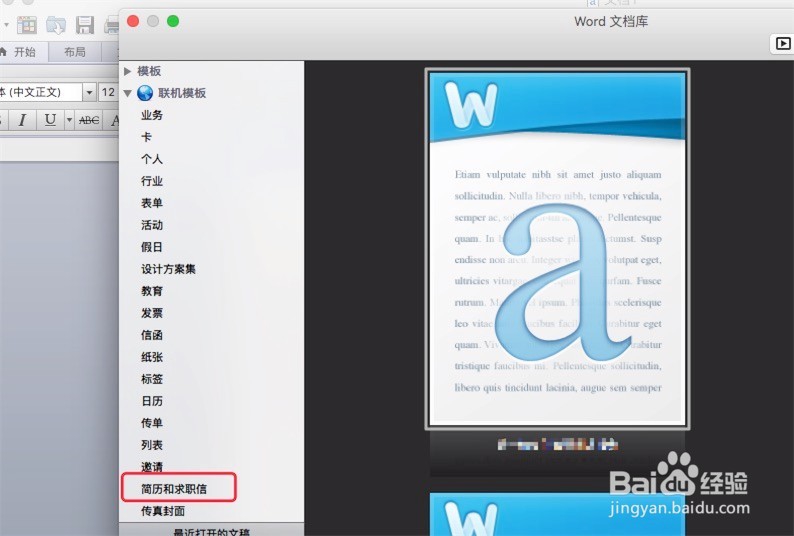The width and height of the screenshot is (794, 536).
Task: Switch to the 开始 ribbon tab
Action: click(20, 52)
